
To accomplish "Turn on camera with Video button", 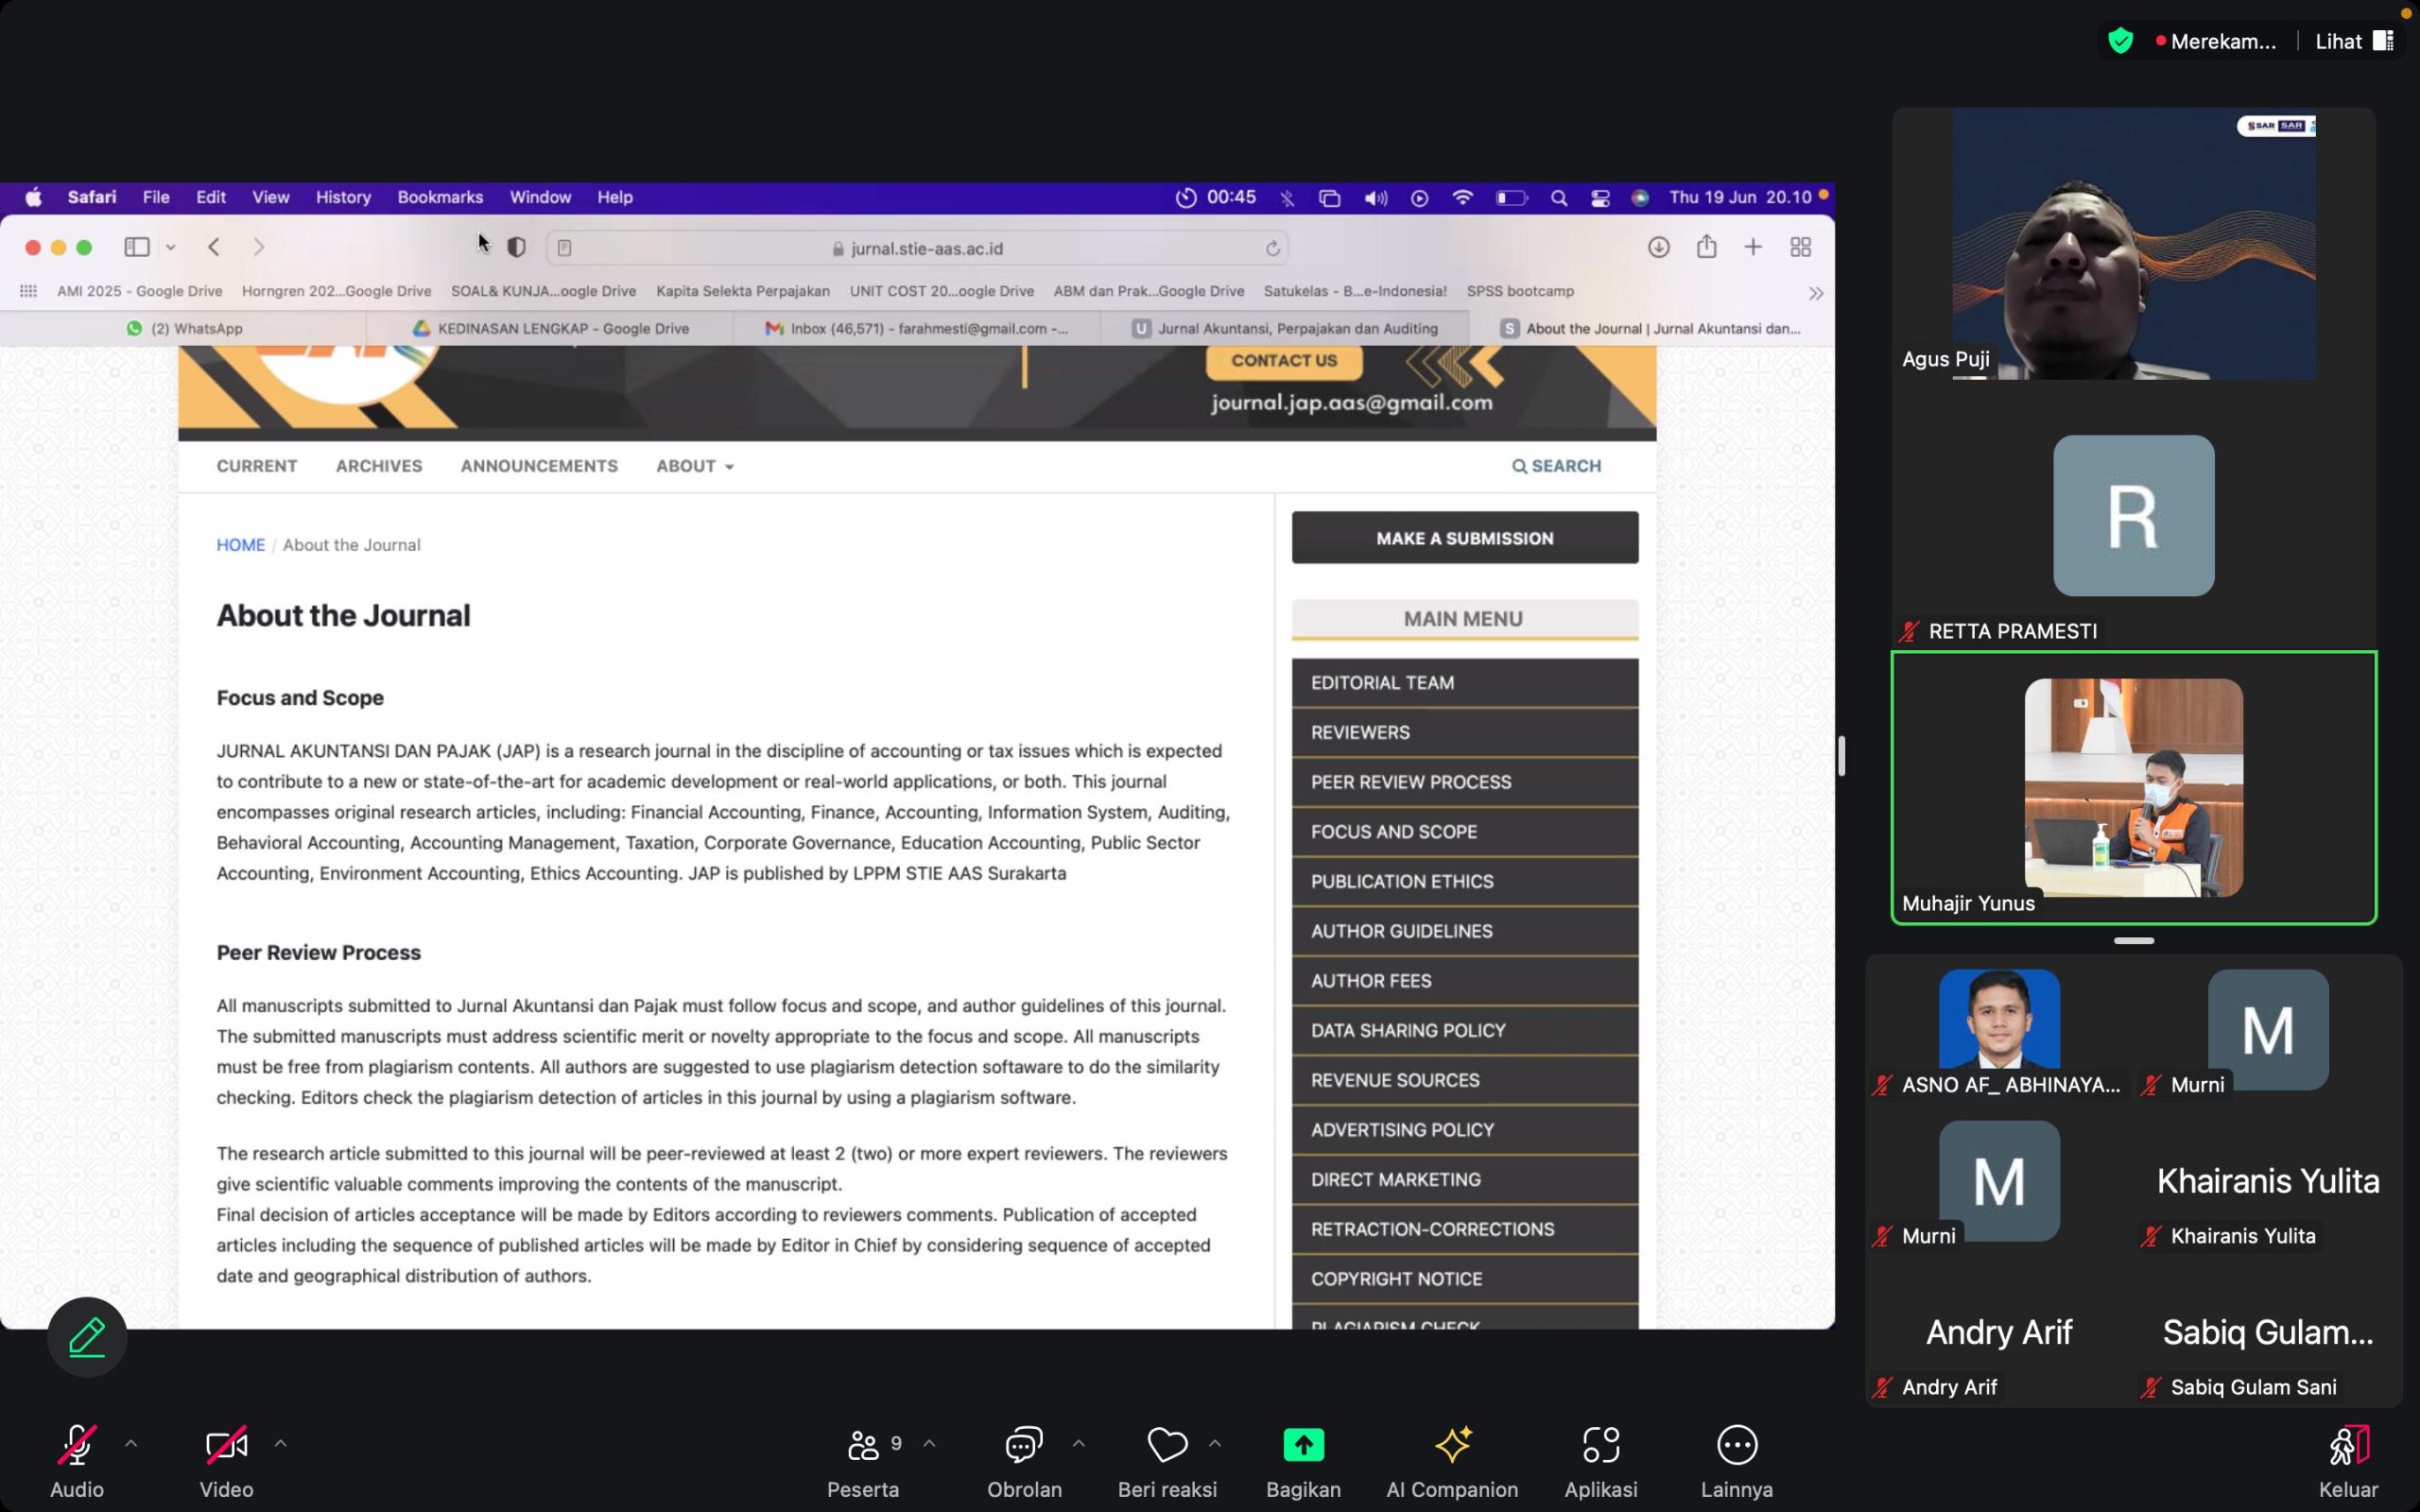I will [226, 1445].
